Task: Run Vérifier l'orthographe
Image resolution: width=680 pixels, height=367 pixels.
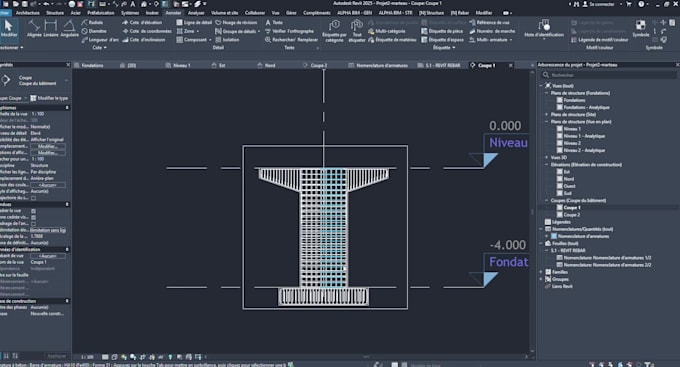Action: (289, 31)
